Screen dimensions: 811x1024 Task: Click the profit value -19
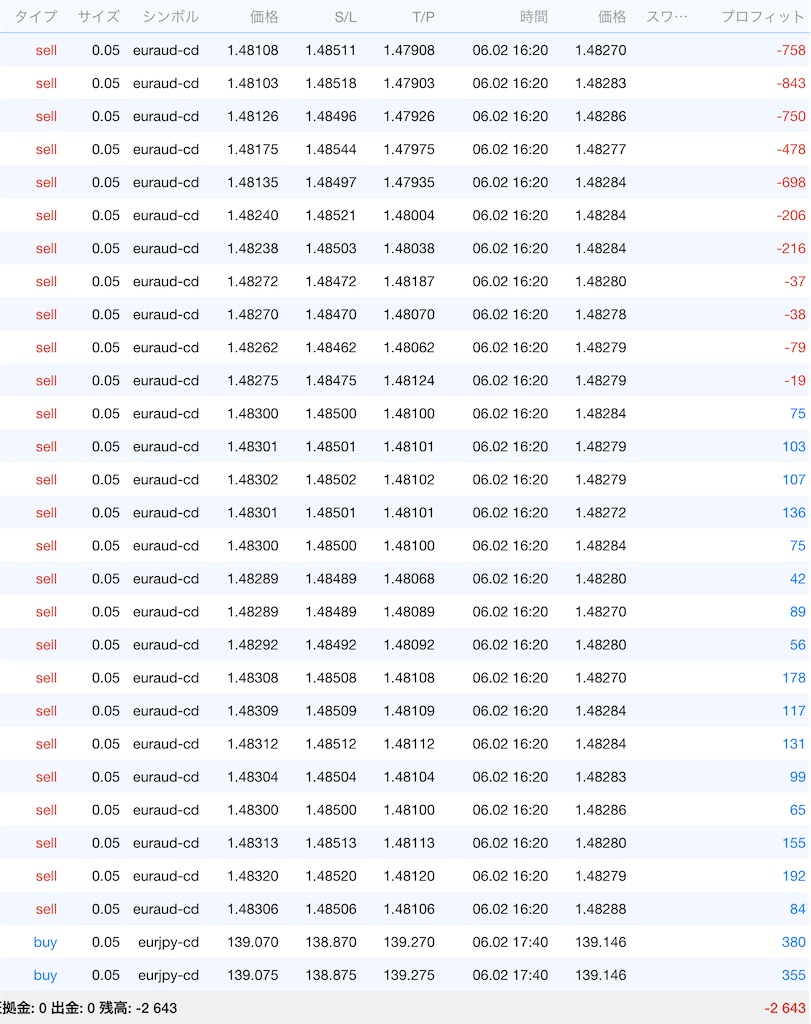click(795, 381)
